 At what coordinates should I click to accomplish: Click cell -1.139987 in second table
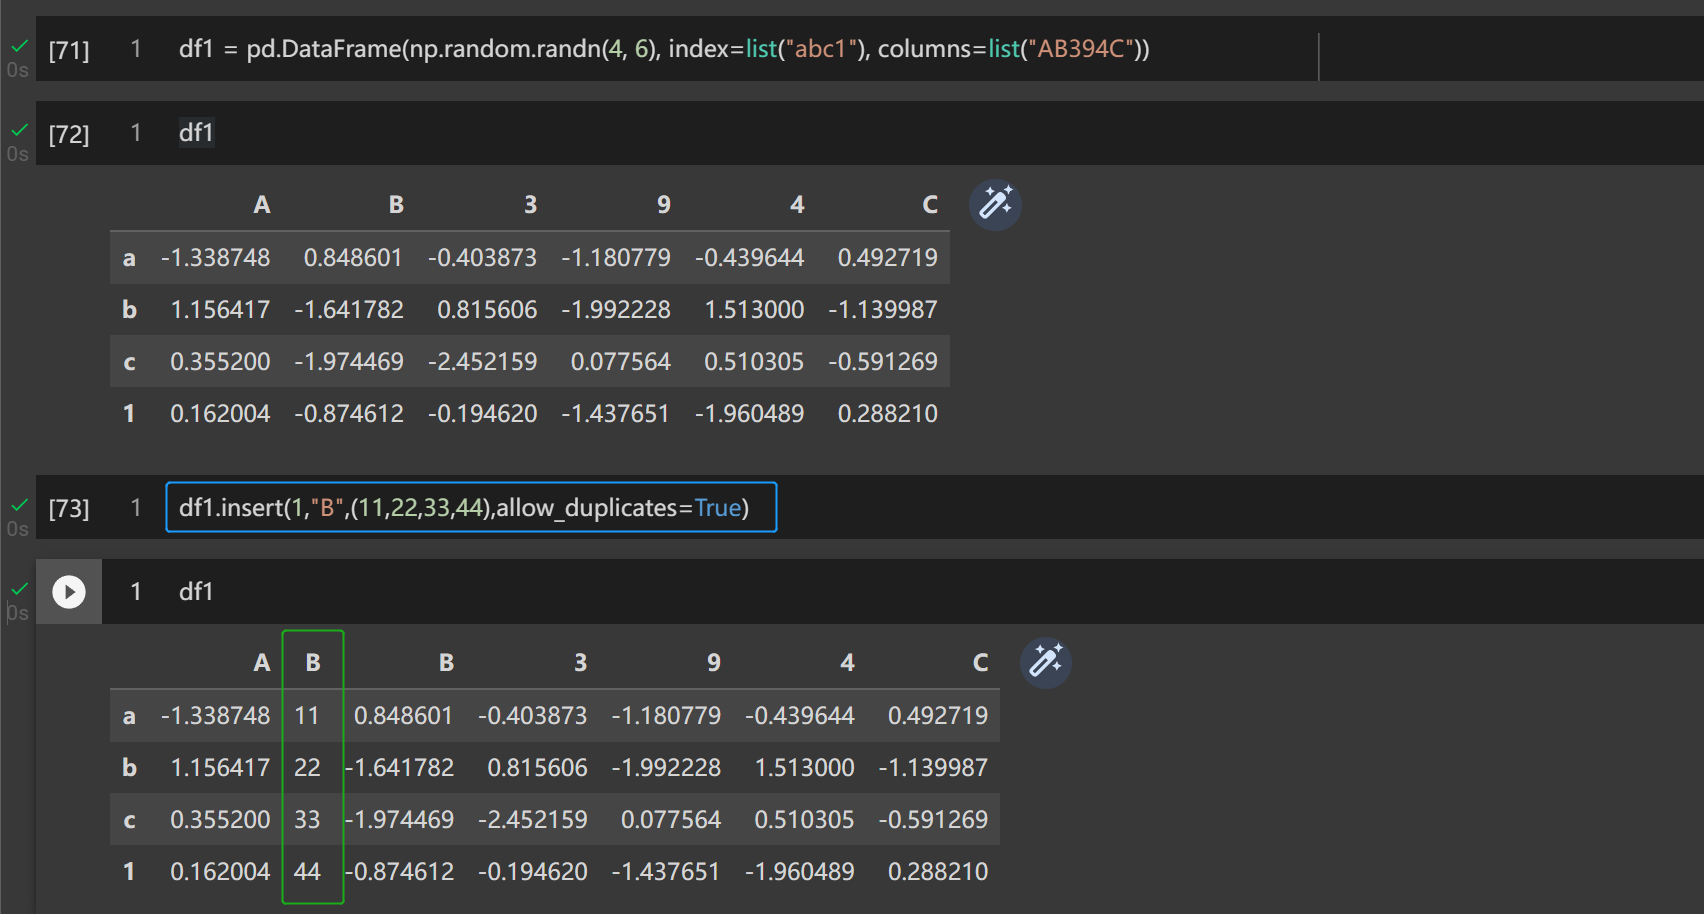(x=933, y=768)
